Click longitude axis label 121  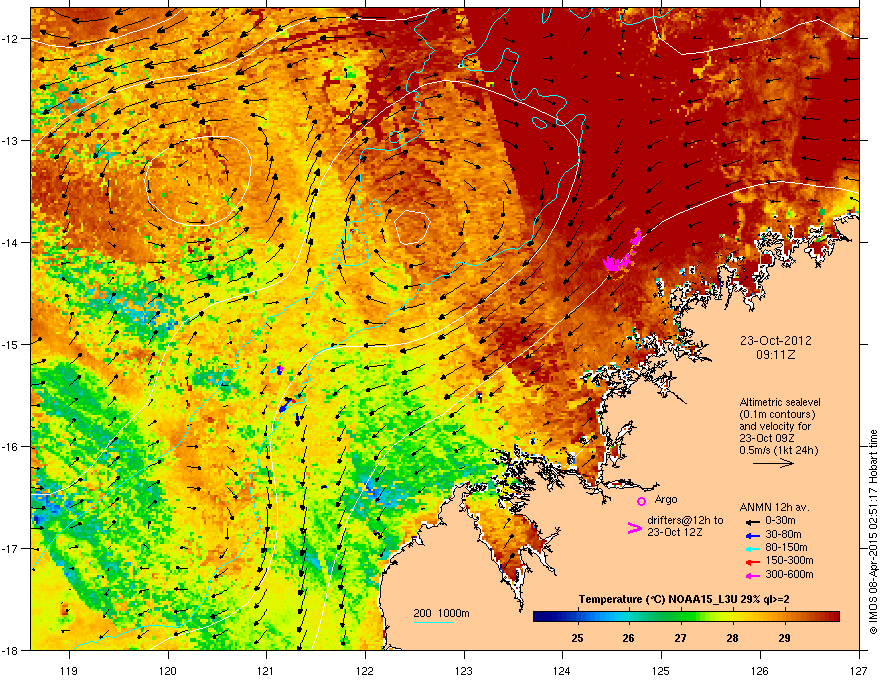pyautogui.click(x=266, y=670)
